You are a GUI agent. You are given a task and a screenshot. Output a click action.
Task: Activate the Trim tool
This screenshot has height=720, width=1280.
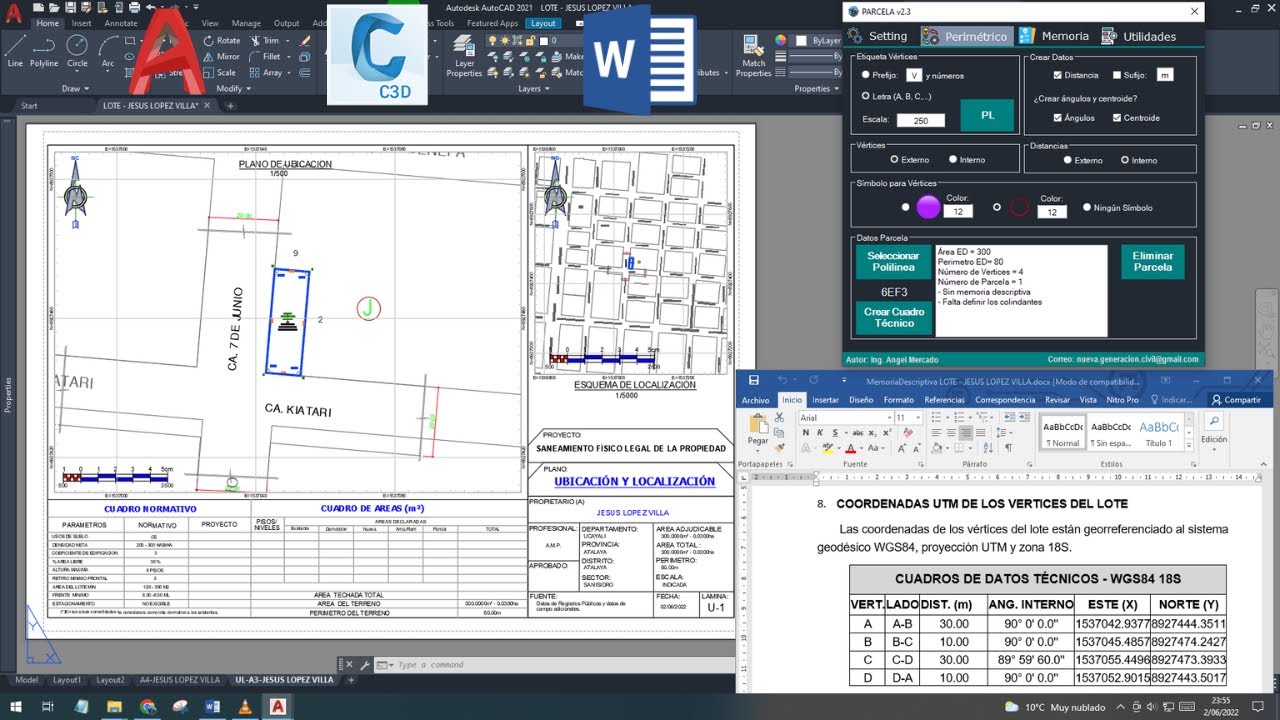[264, 41]
